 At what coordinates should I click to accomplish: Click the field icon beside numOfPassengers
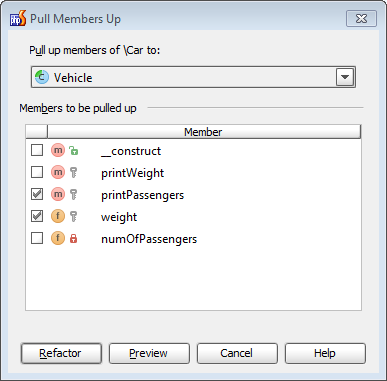coord(58,238)
